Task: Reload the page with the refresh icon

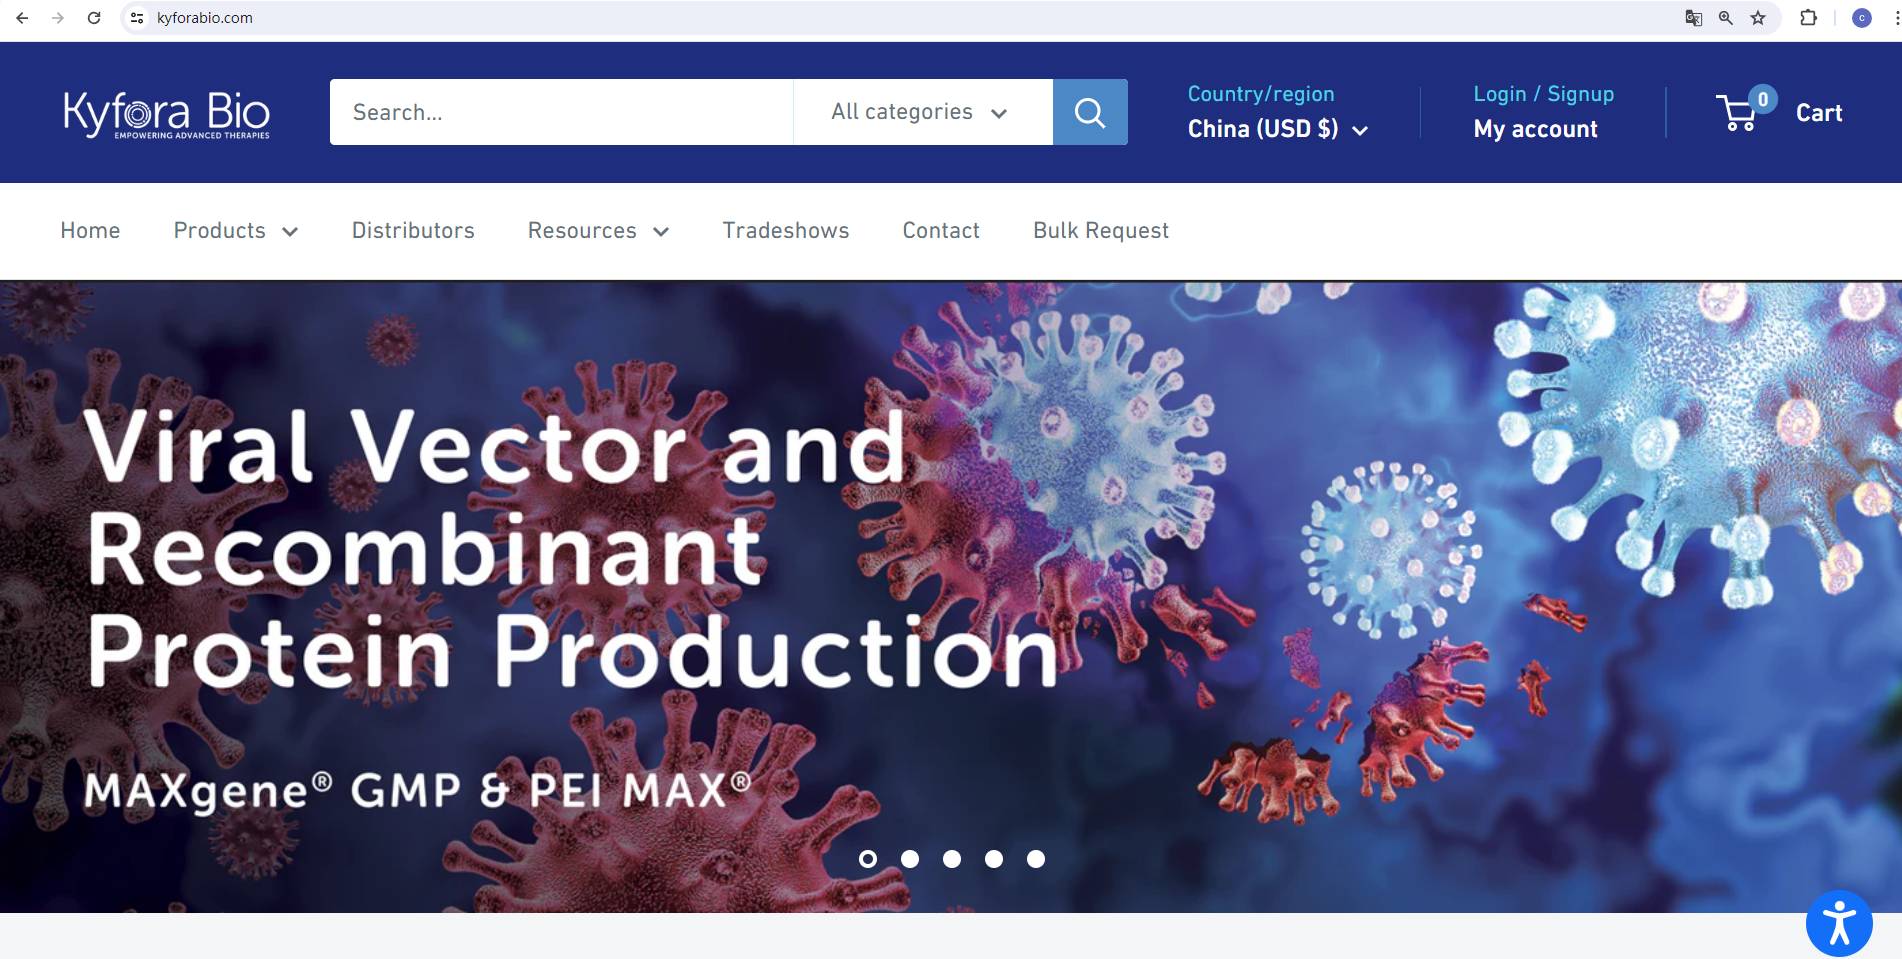Action: [94, 18]
